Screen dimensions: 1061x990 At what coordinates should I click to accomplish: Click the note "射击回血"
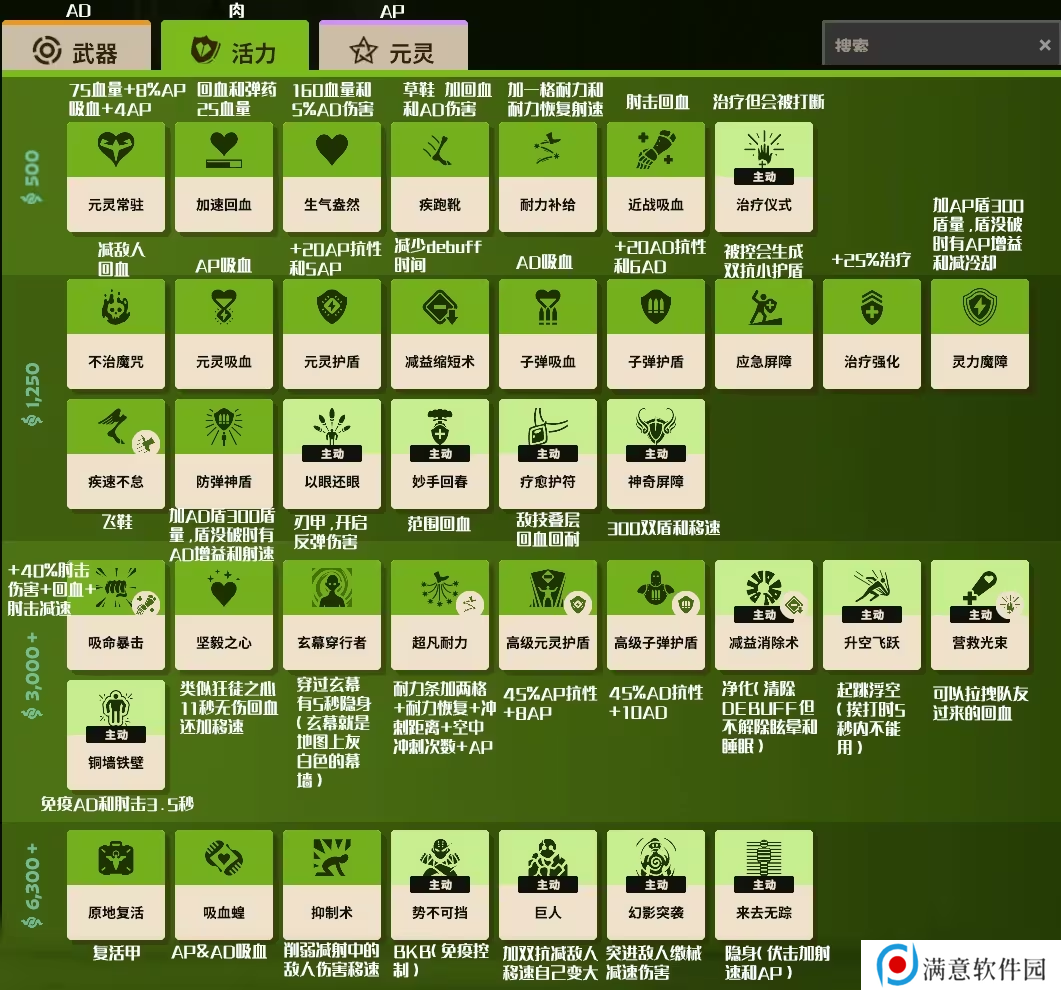click(657, 102)
